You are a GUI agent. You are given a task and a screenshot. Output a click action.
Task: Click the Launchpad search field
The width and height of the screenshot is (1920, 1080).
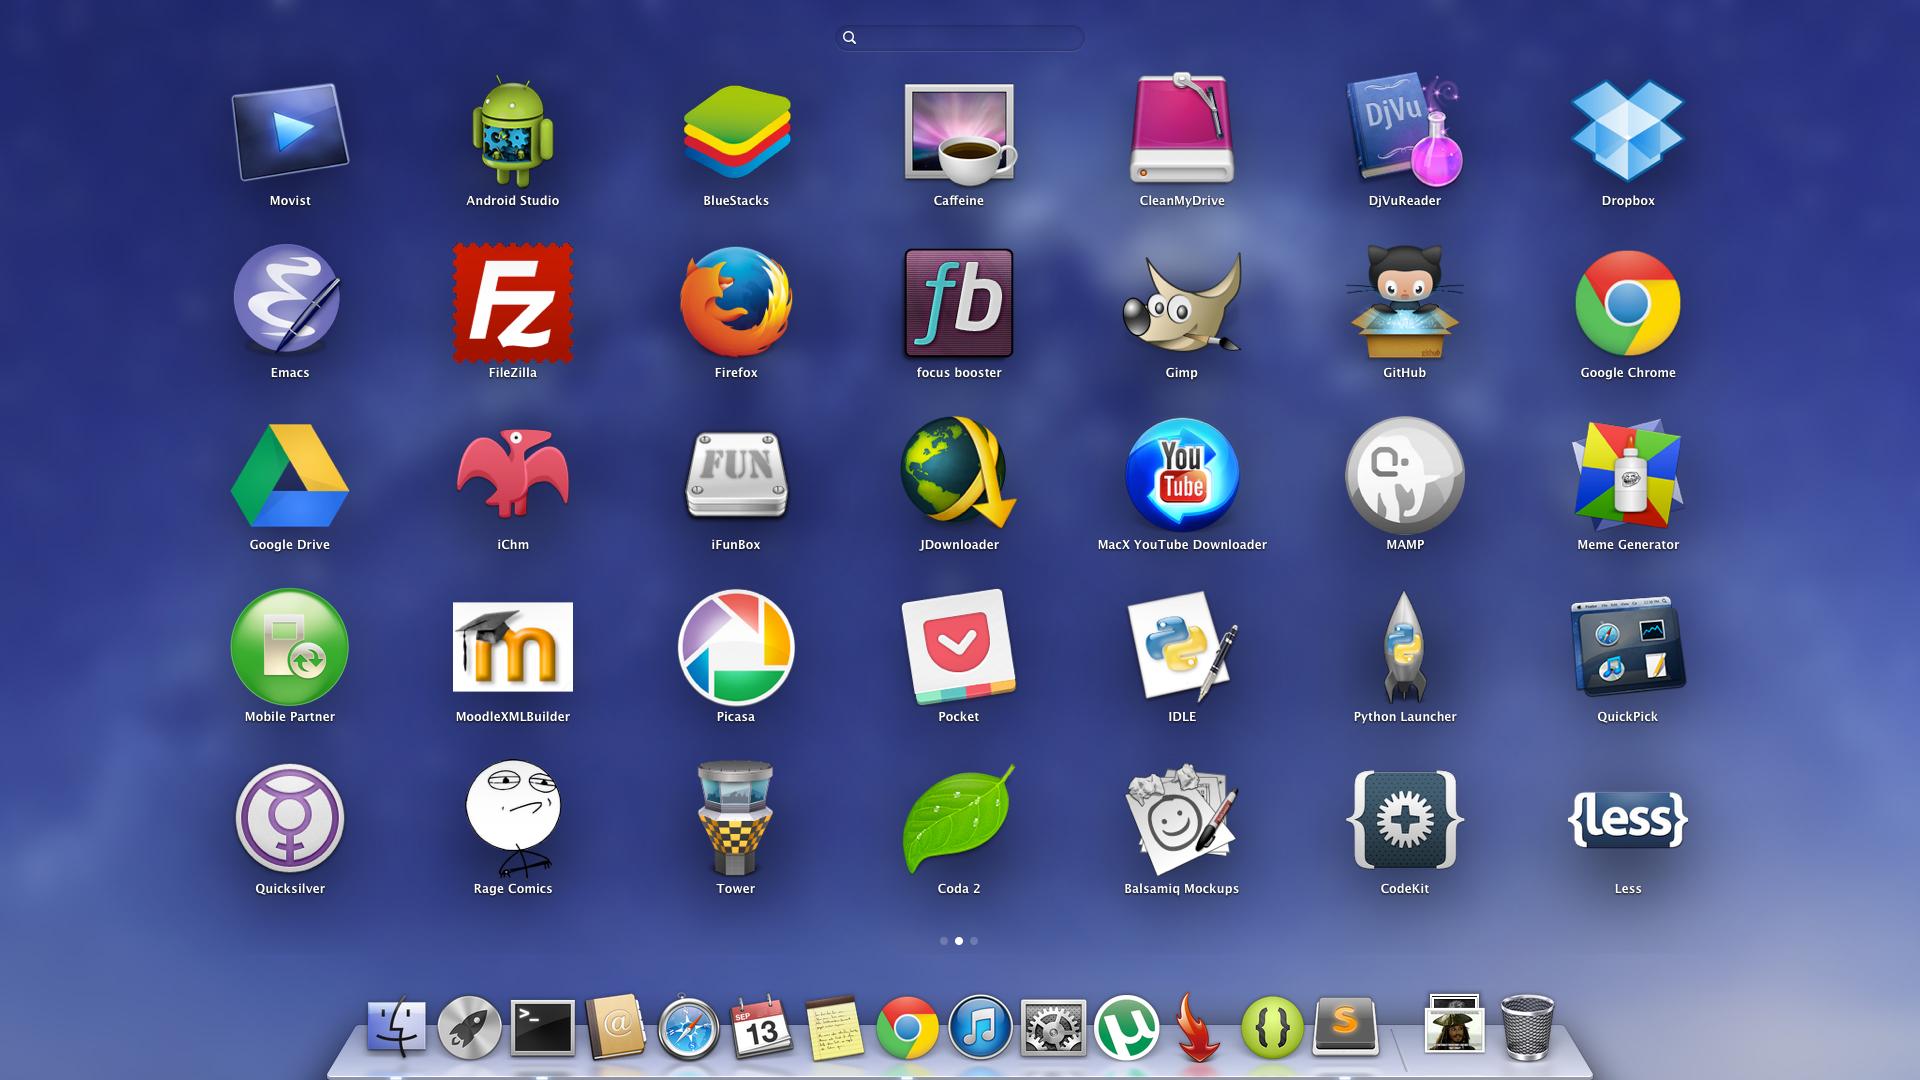click(x=960, y=38)
